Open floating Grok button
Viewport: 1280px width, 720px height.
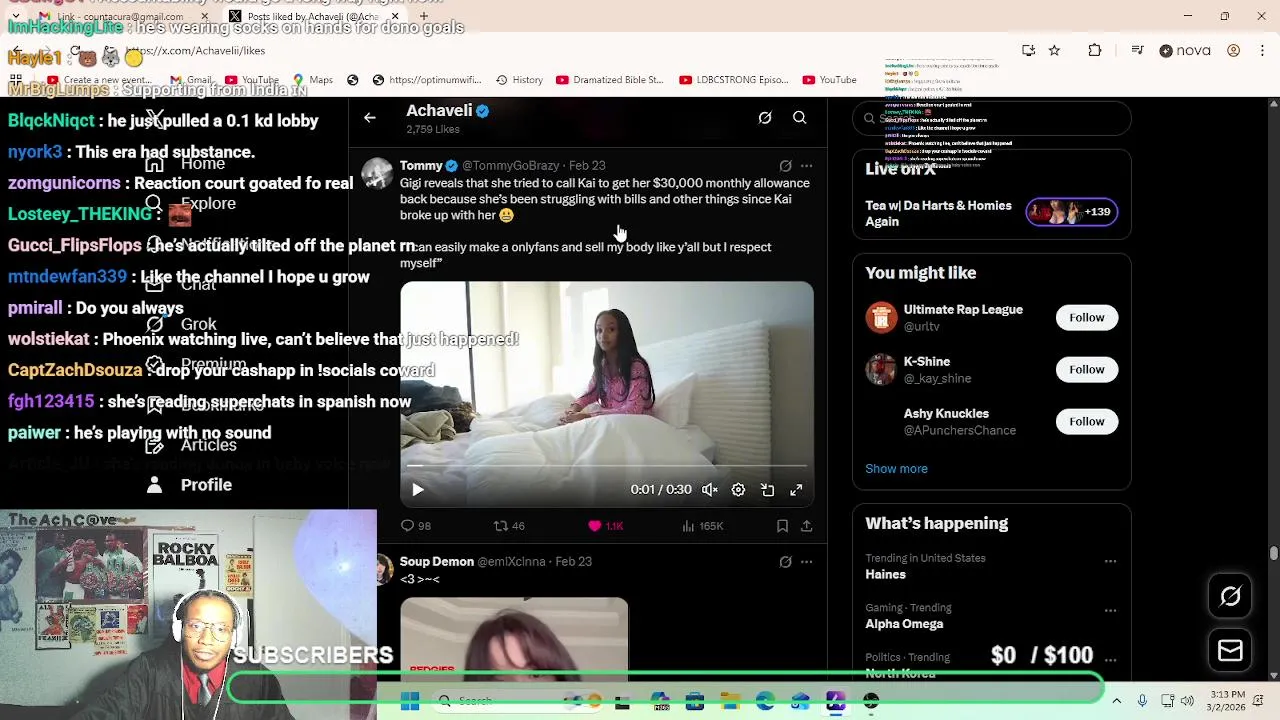[x=1230, y=597]
